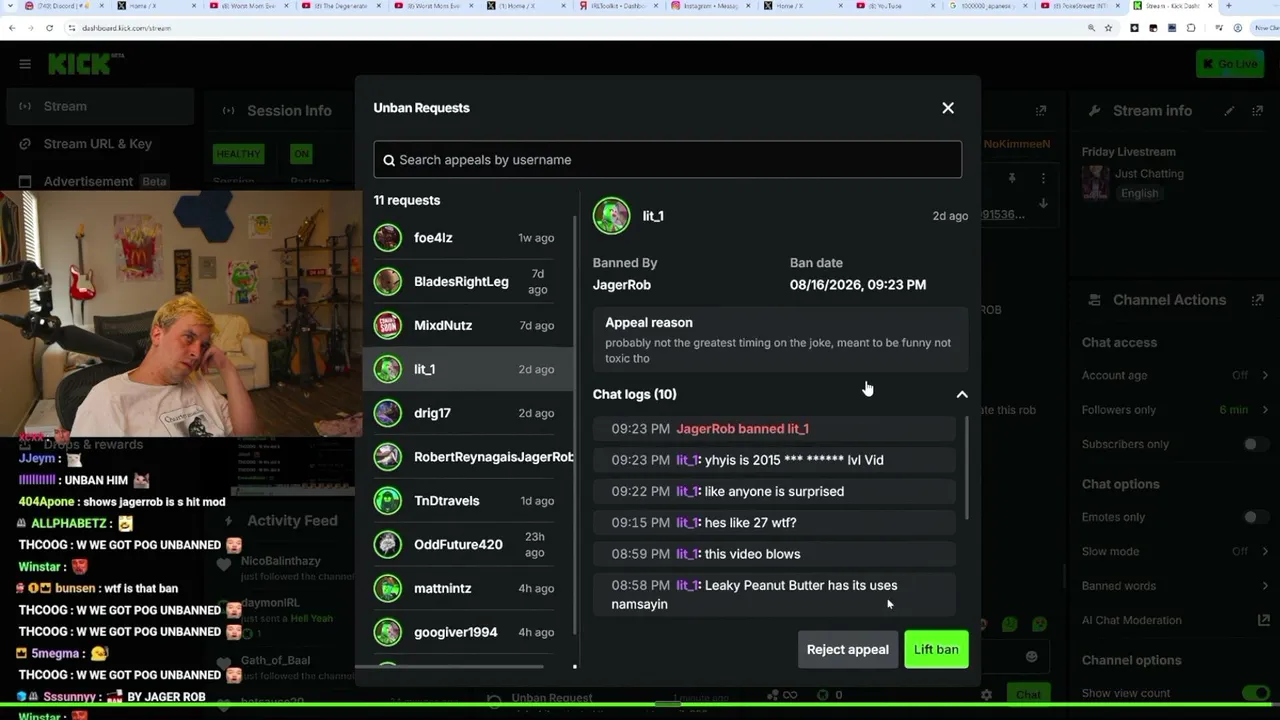The width and height of the screenshot is (1280, 720).
Task: Bookmark this page with star icon
Action: coord(1108,28)
